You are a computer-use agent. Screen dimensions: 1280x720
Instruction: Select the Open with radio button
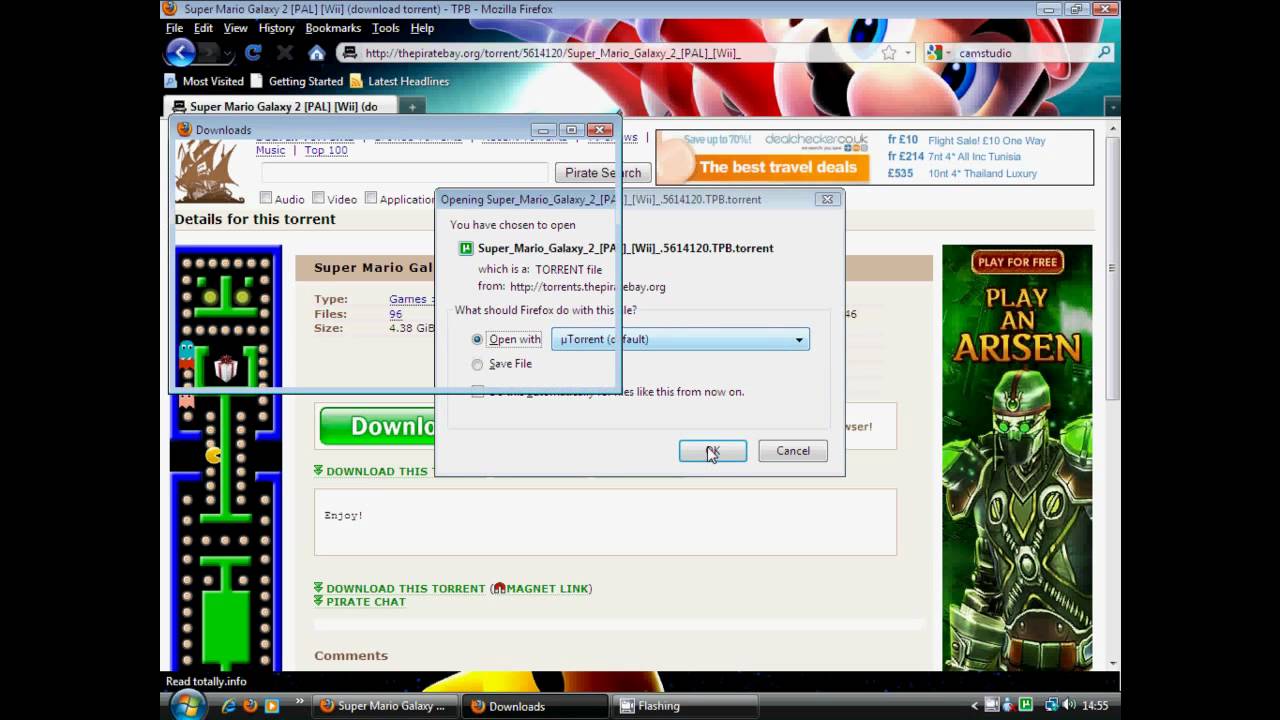point(477,340)
